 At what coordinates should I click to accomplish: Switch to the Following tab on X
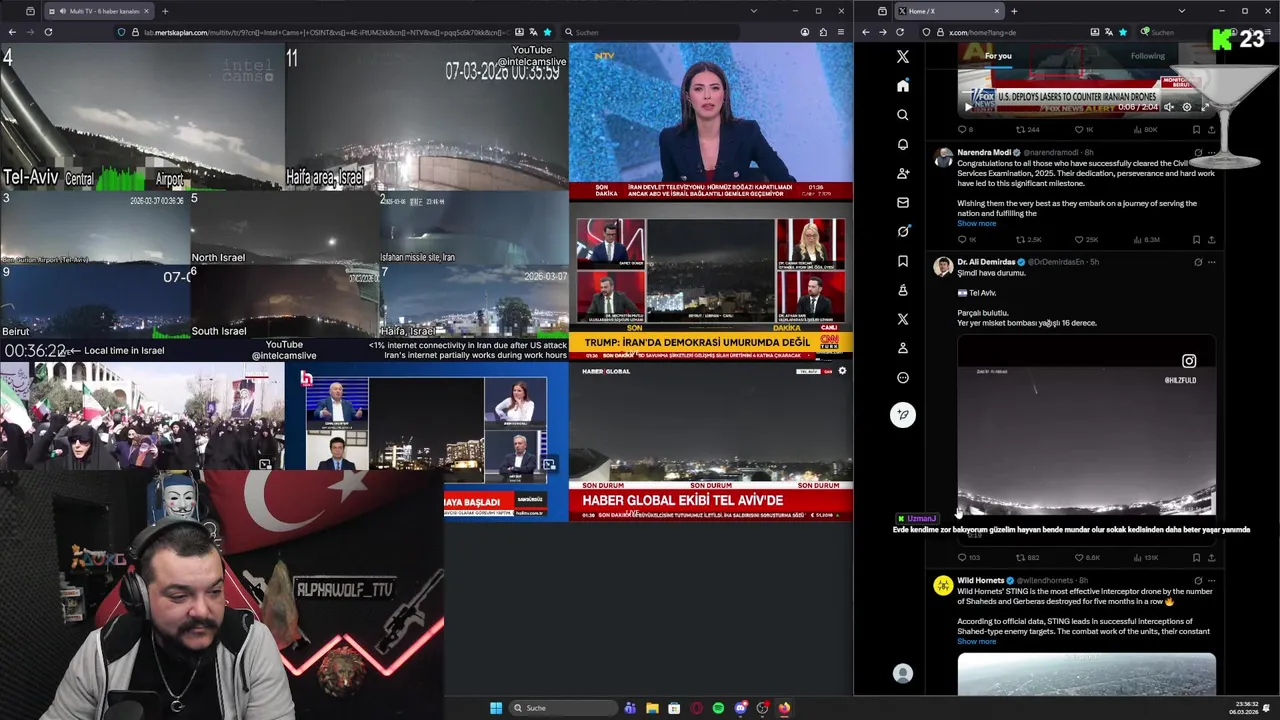point(1148,56)
